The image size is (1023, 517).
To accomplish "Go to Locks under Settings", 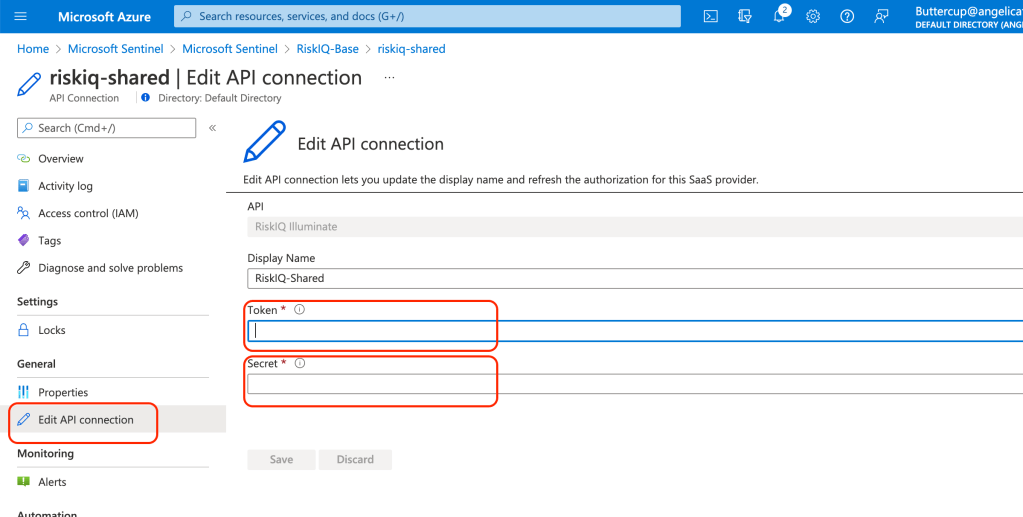I will (x=51, y=330).
